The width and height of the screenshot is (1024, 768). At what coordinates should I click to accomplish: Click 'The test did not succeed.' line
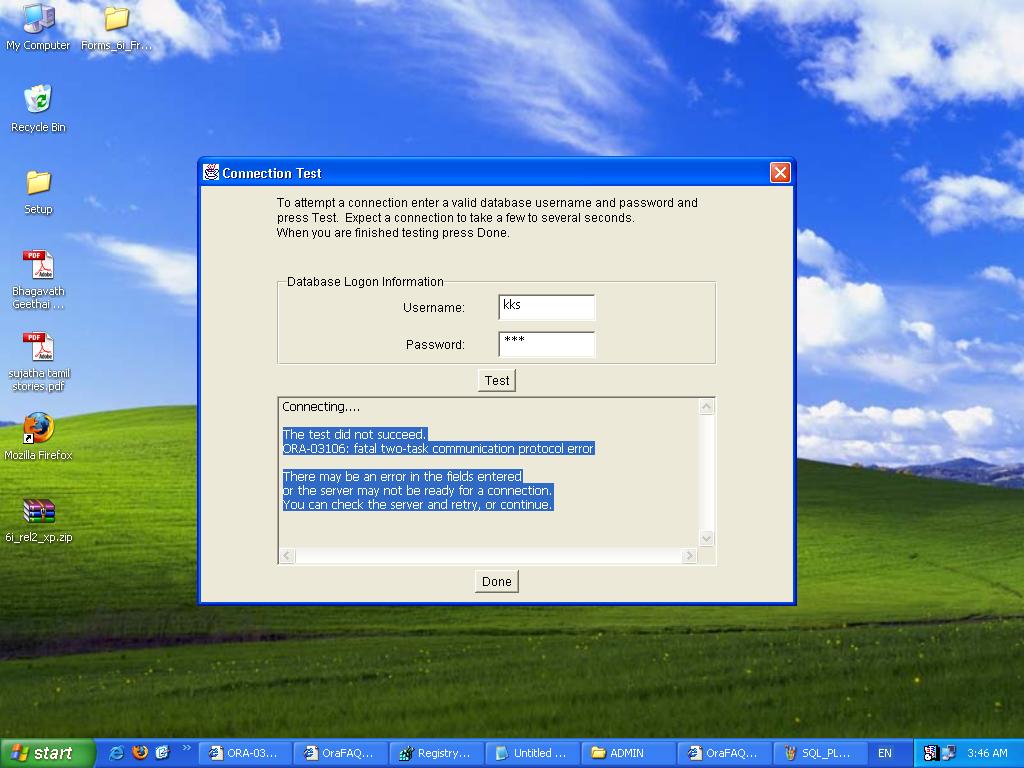pos(355,434)
